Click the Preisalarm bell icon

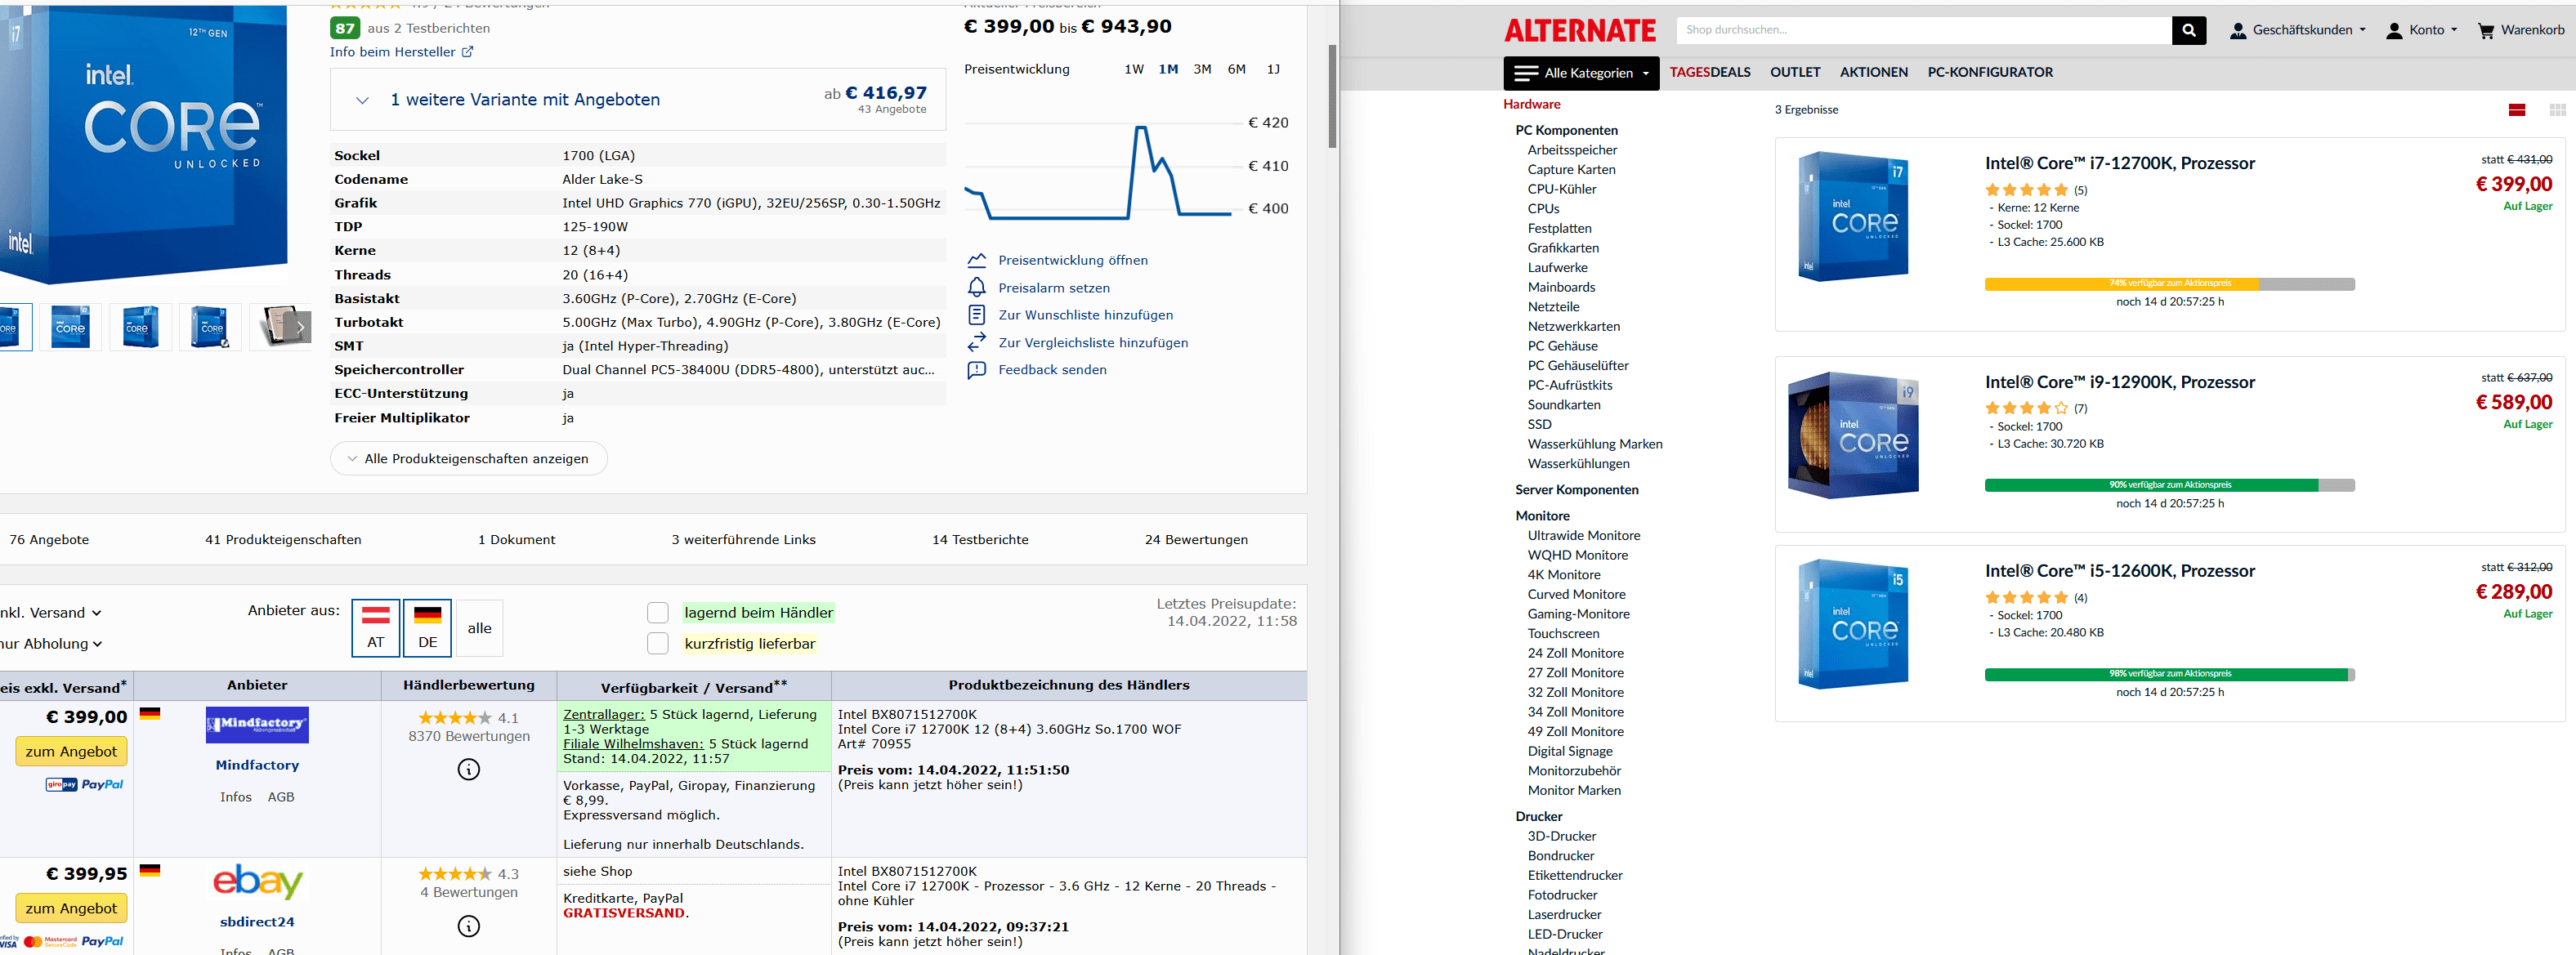(x=976, y=288)
